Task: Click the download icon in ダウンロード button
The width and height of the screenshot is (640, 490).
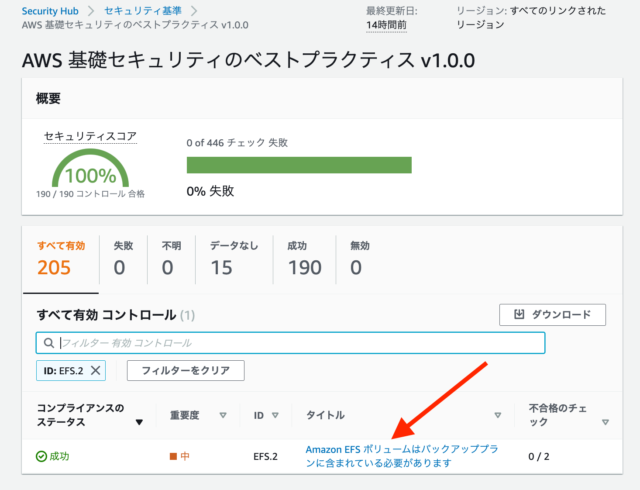Action: click(519, 314)
